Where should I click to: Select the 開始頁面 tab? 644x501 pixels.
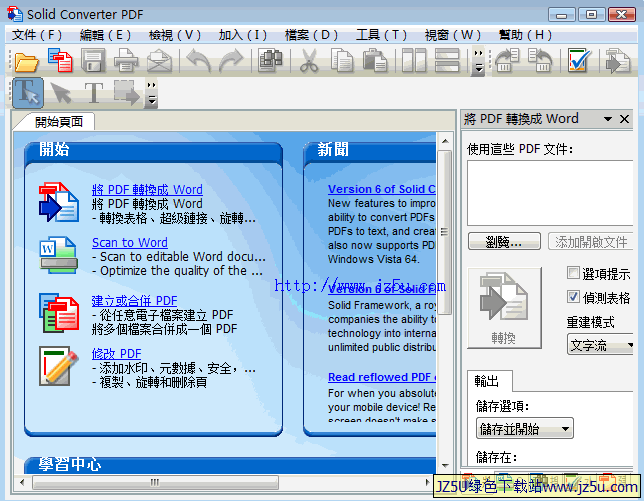(x=59, y=122)
